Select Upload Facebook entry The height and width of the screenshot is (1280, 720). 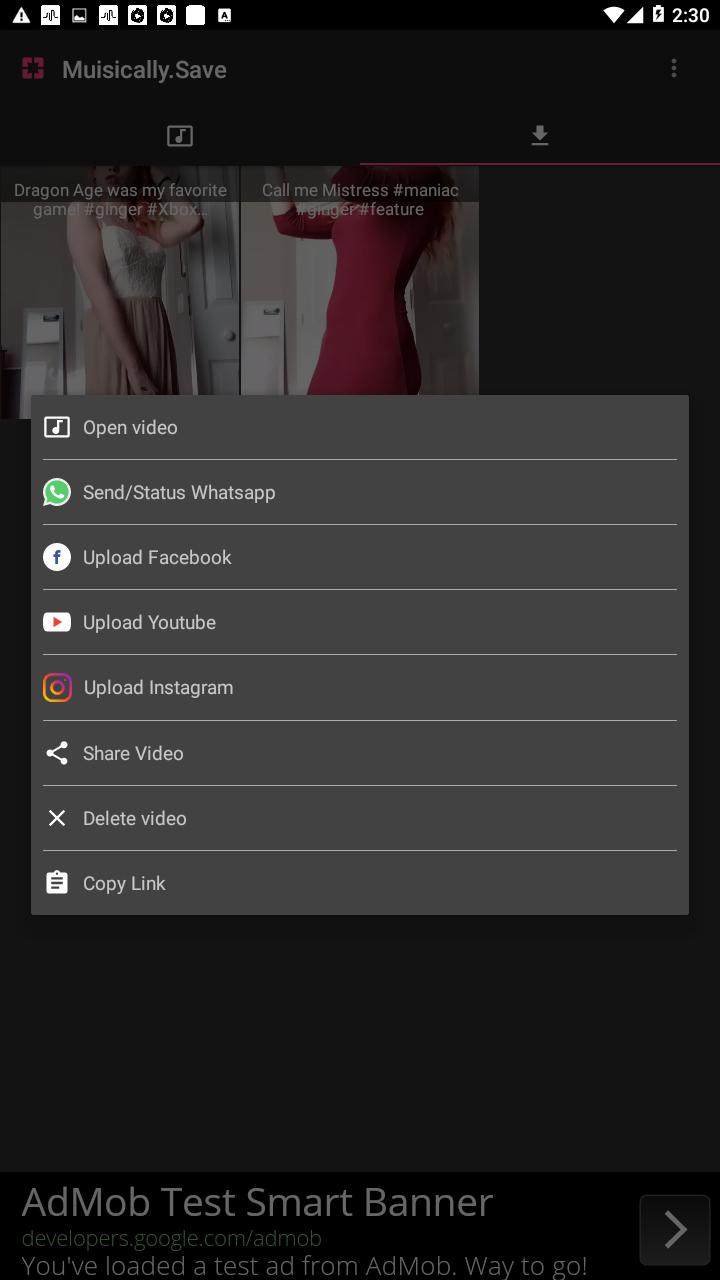(360, 557)
